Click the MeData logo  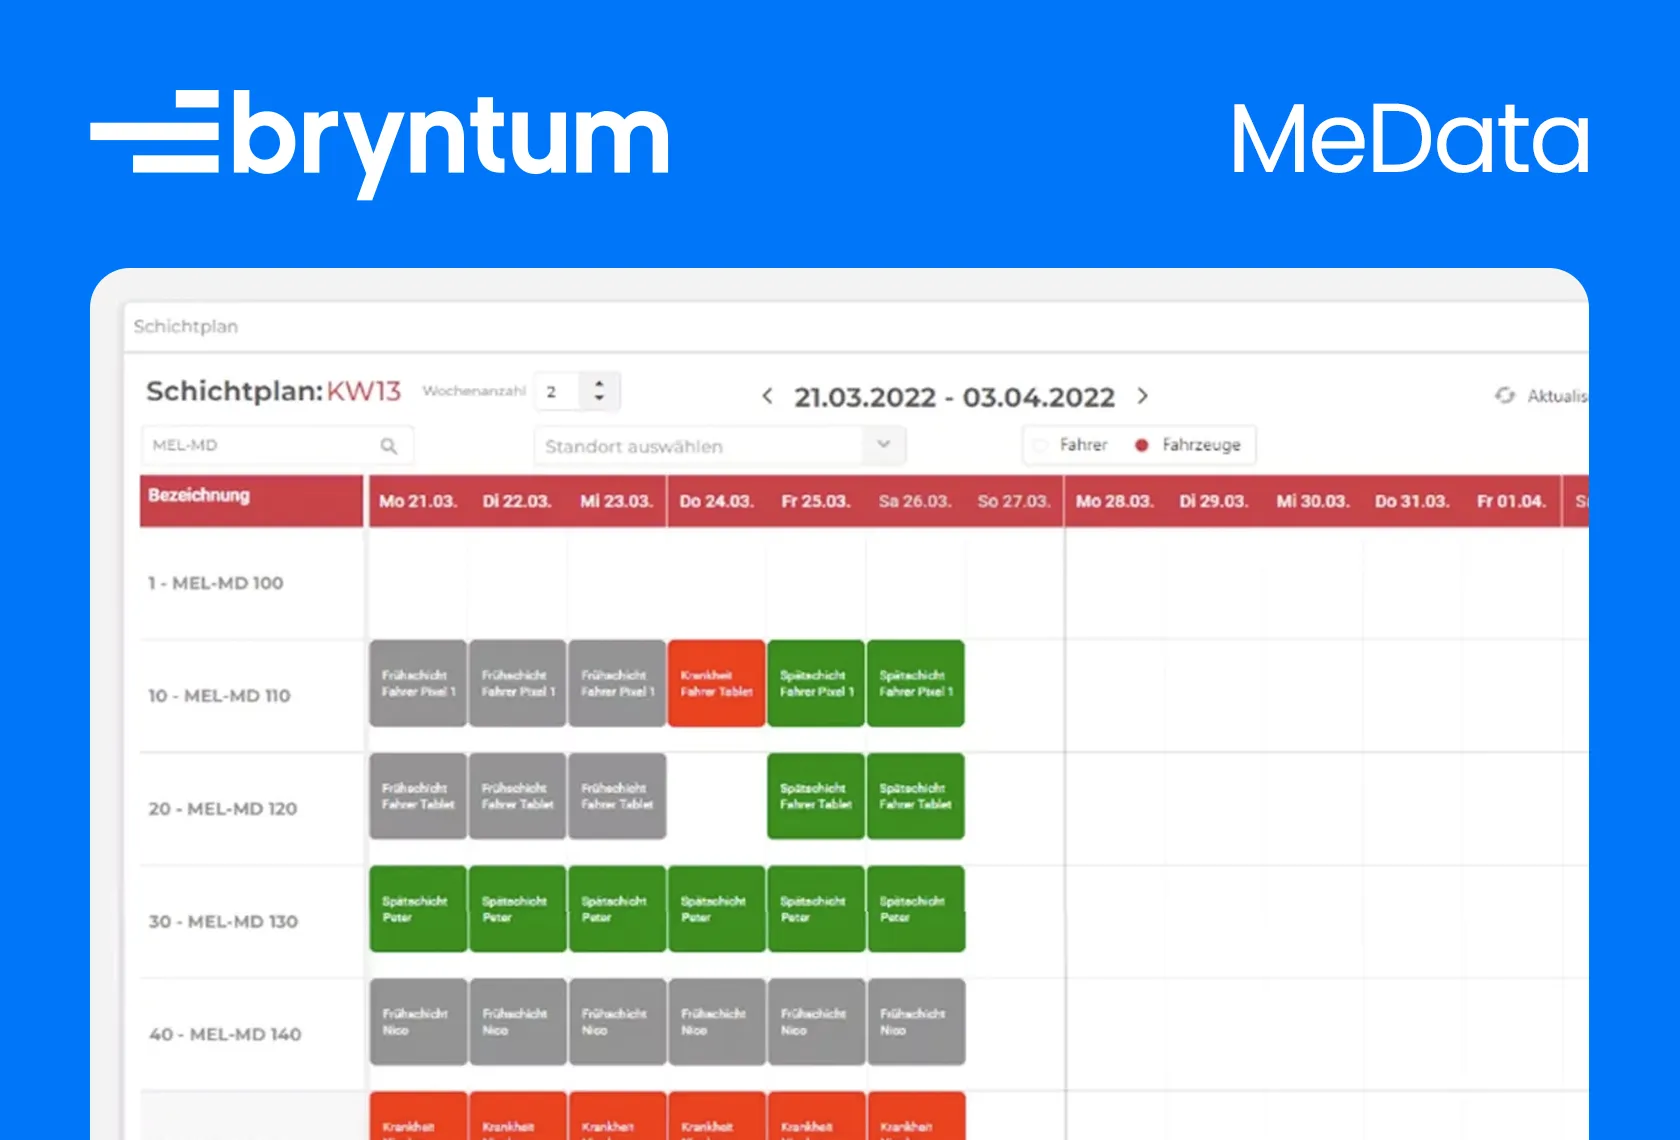pyautogui.click(x=1410, y=139)
